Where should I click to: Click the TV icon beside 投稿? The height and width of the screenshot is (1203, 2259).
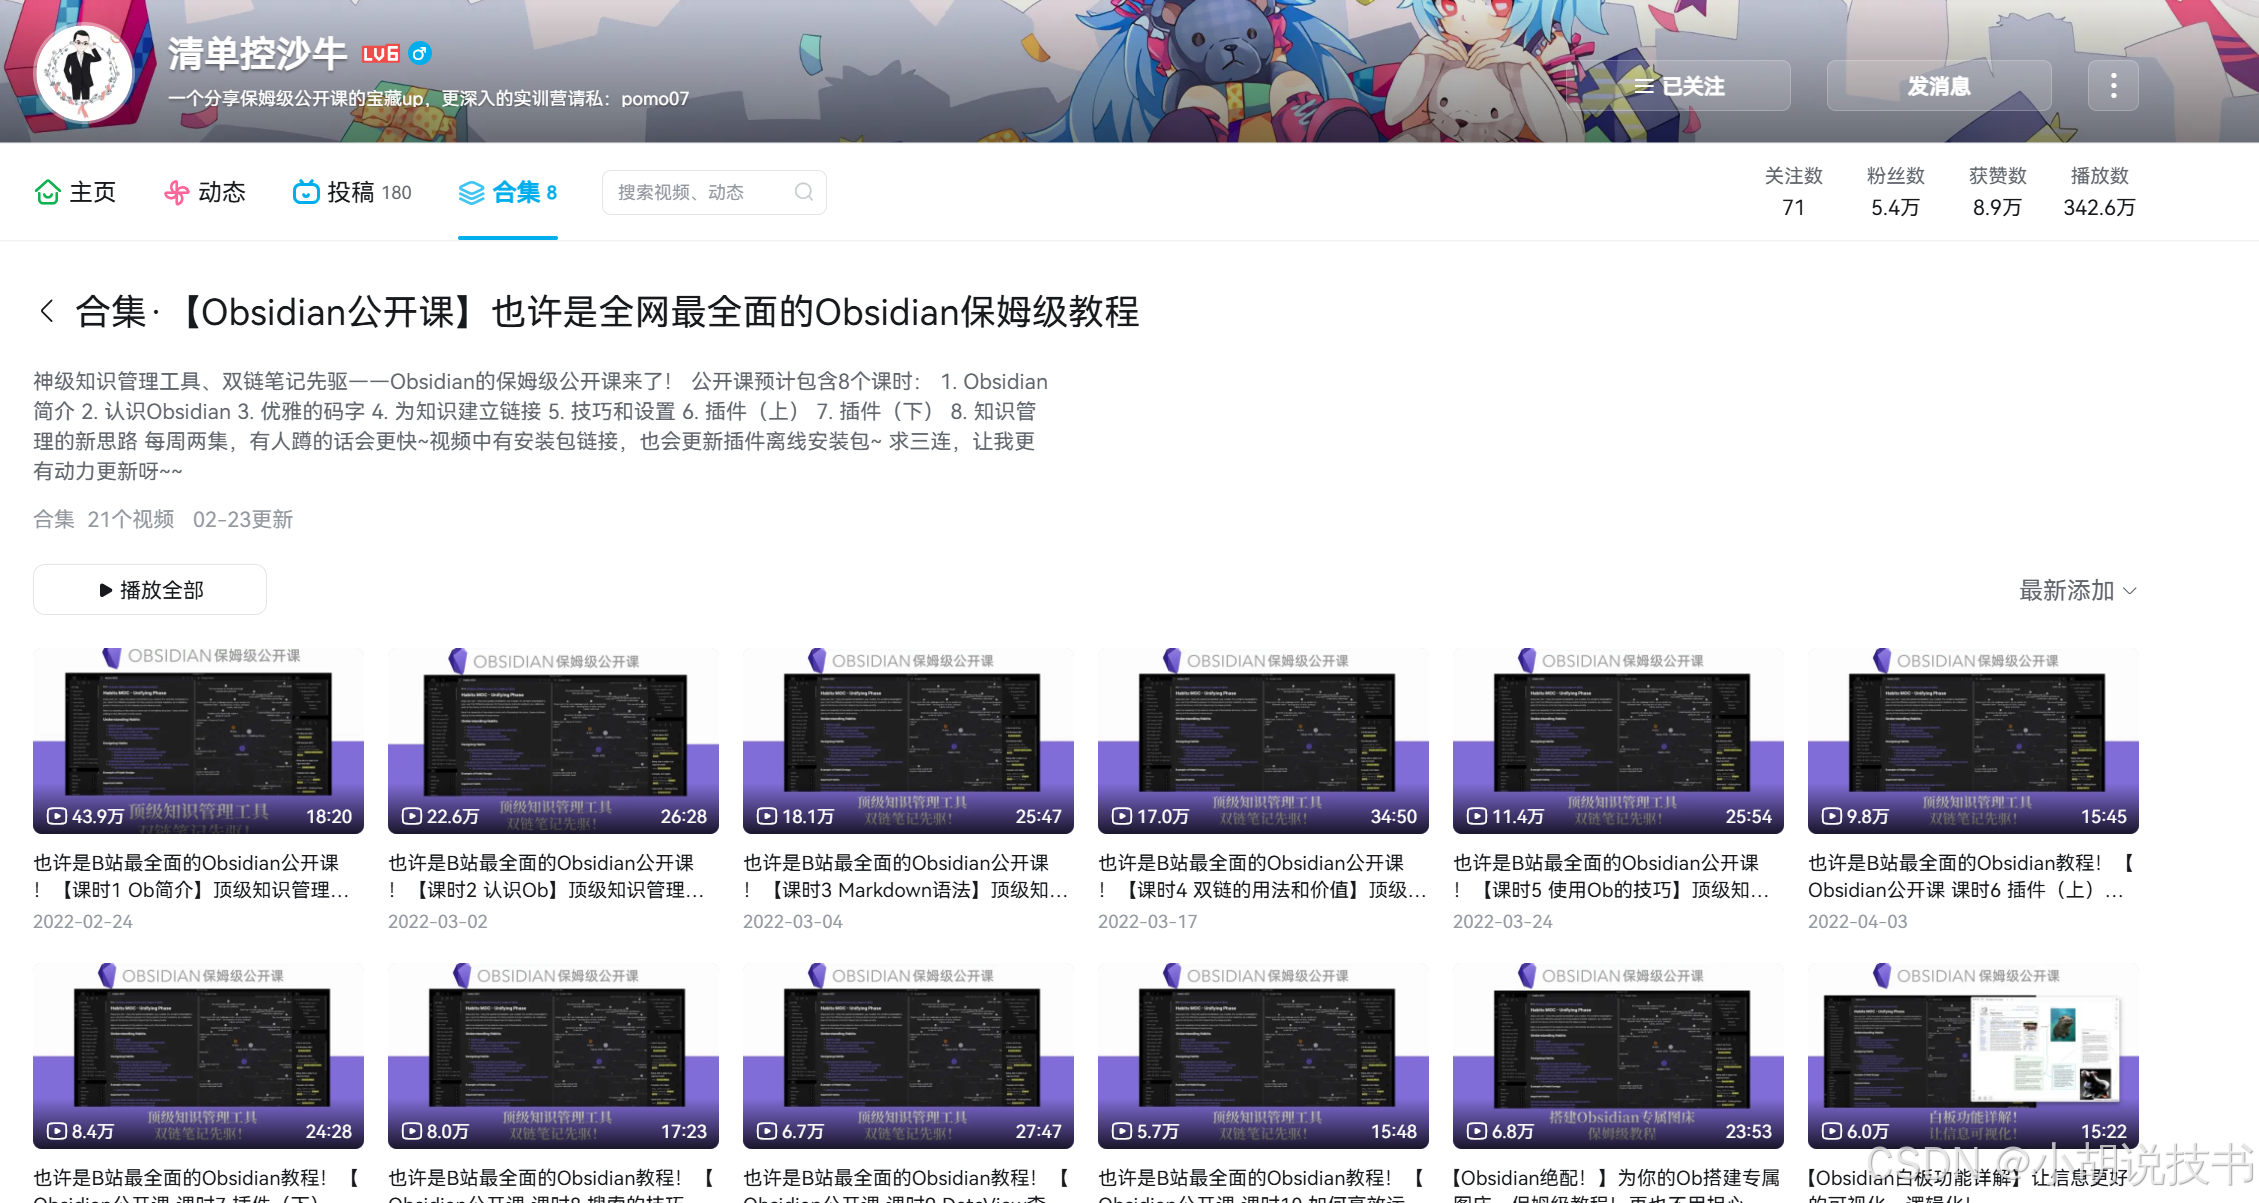click(x=305, y=192)
